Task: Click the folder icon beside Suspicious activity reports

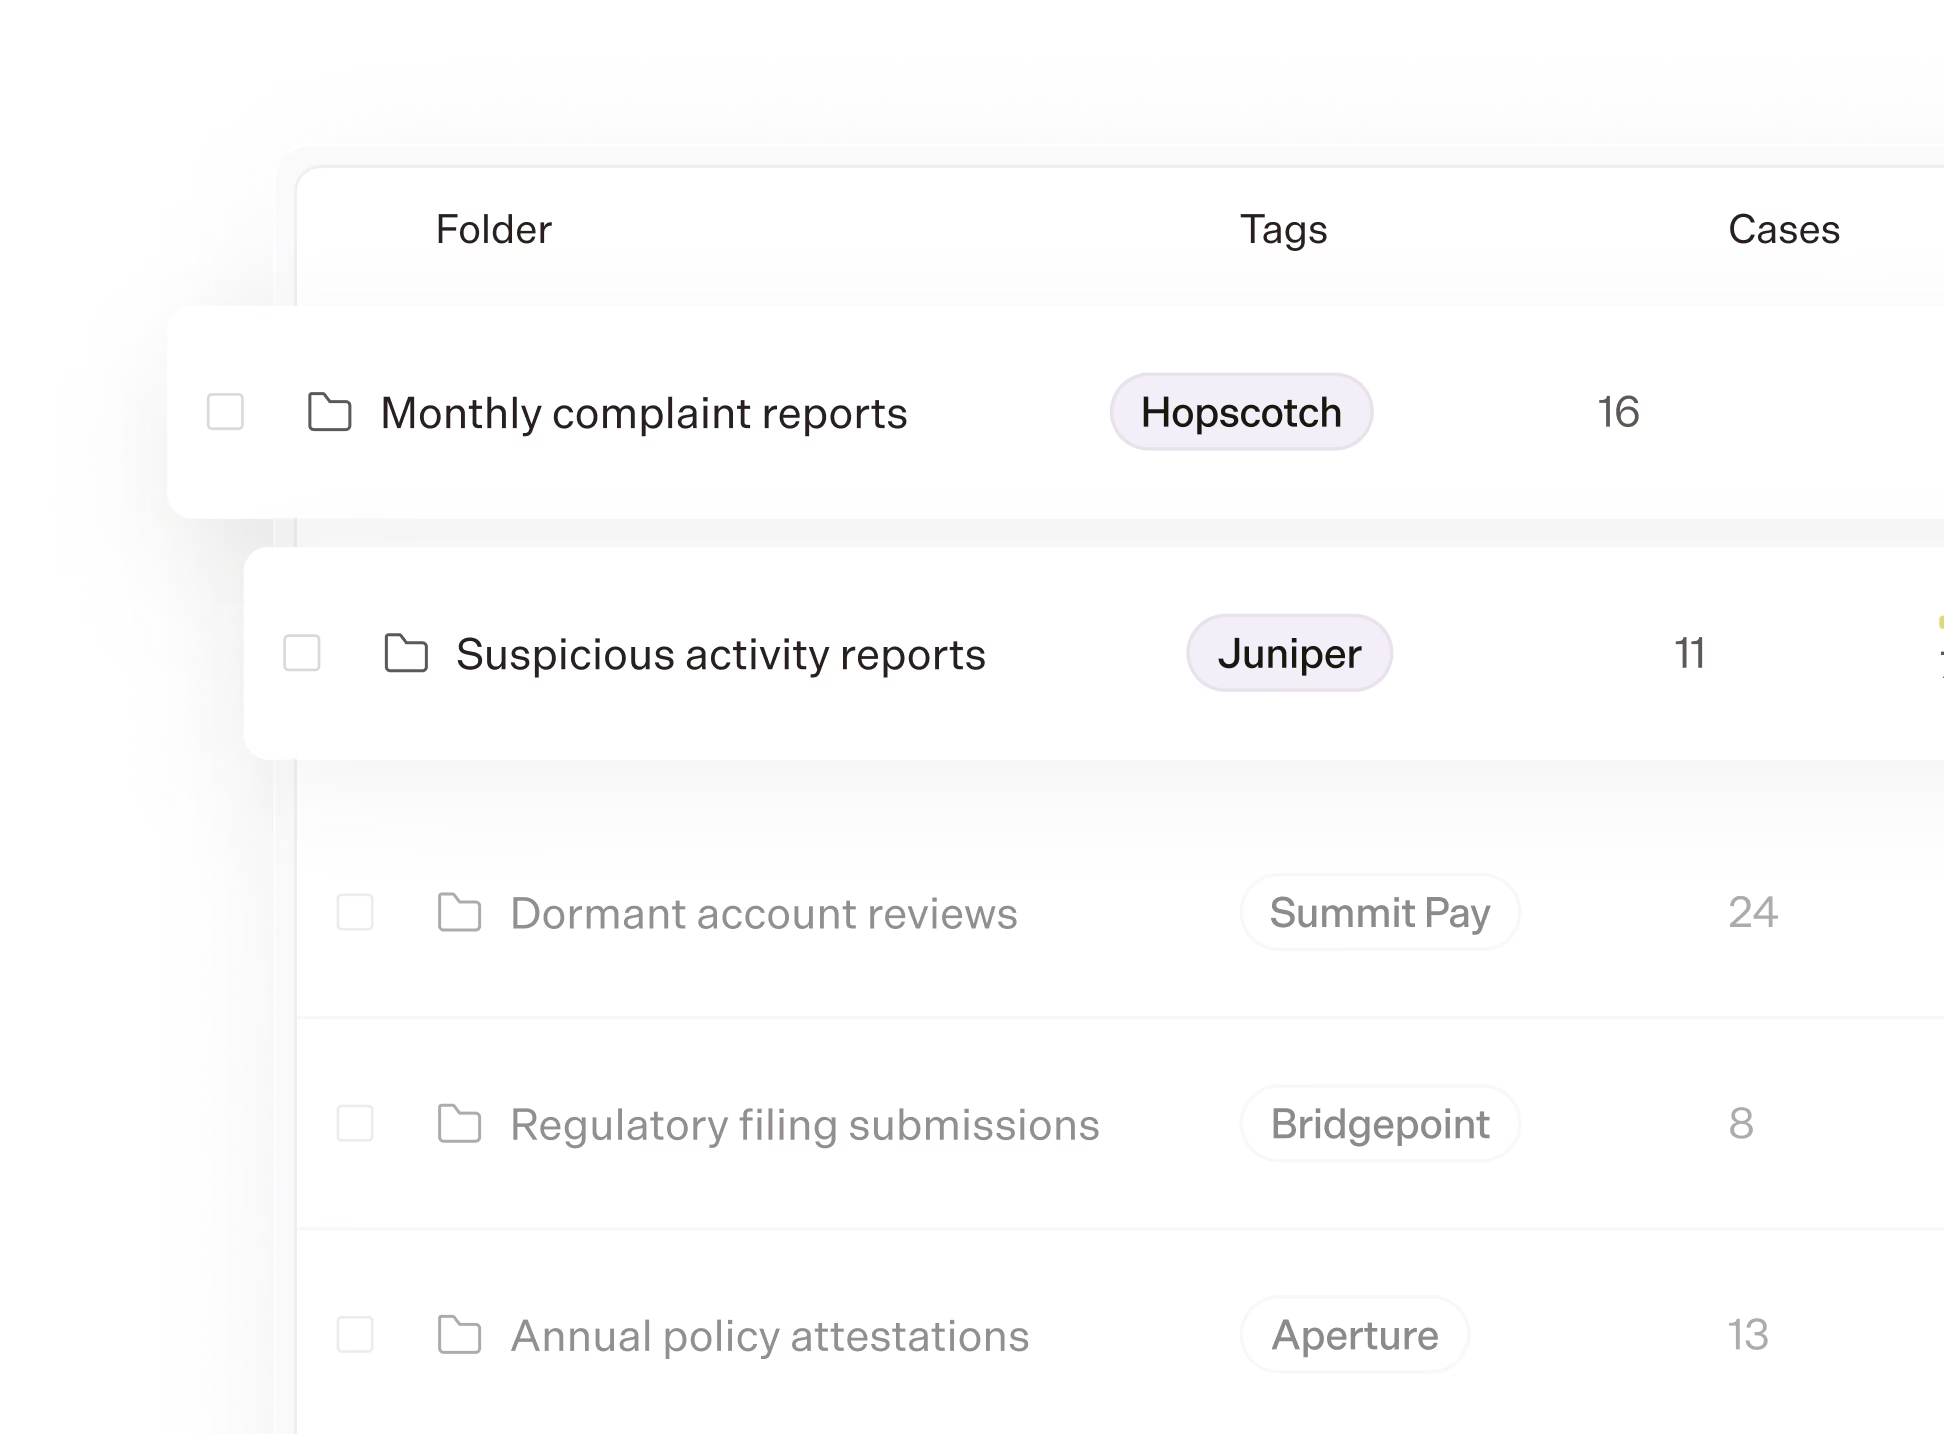Action: click(x=406, y=653)
